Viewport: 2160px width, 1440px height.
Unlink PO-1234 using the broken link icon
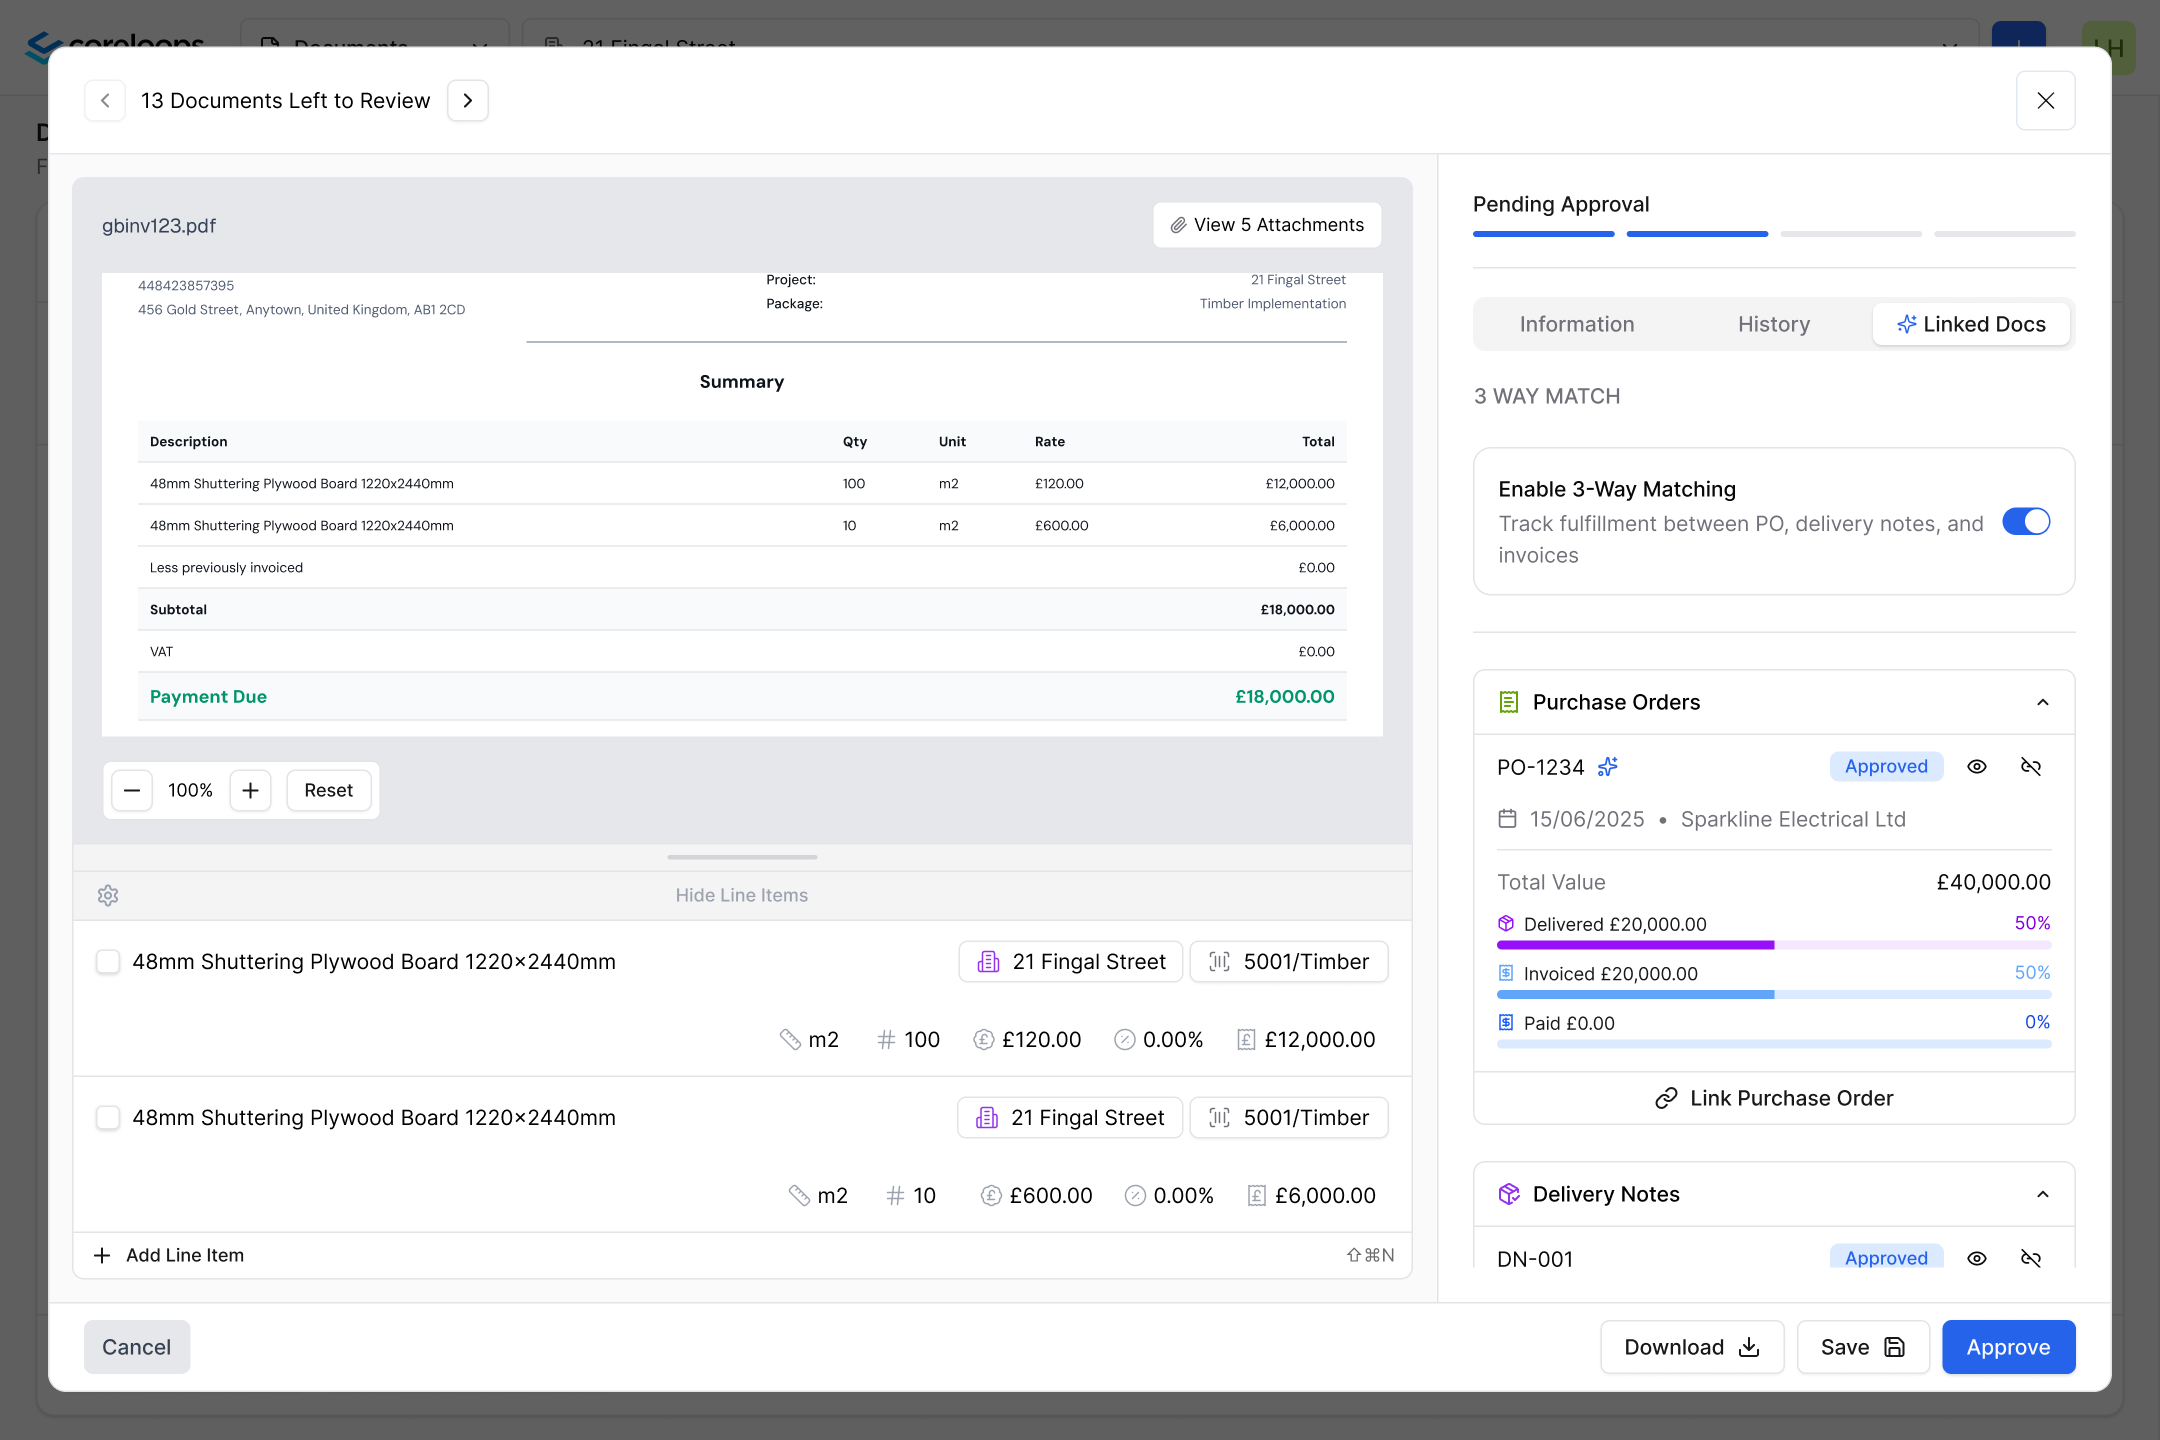click(2030, 767)
